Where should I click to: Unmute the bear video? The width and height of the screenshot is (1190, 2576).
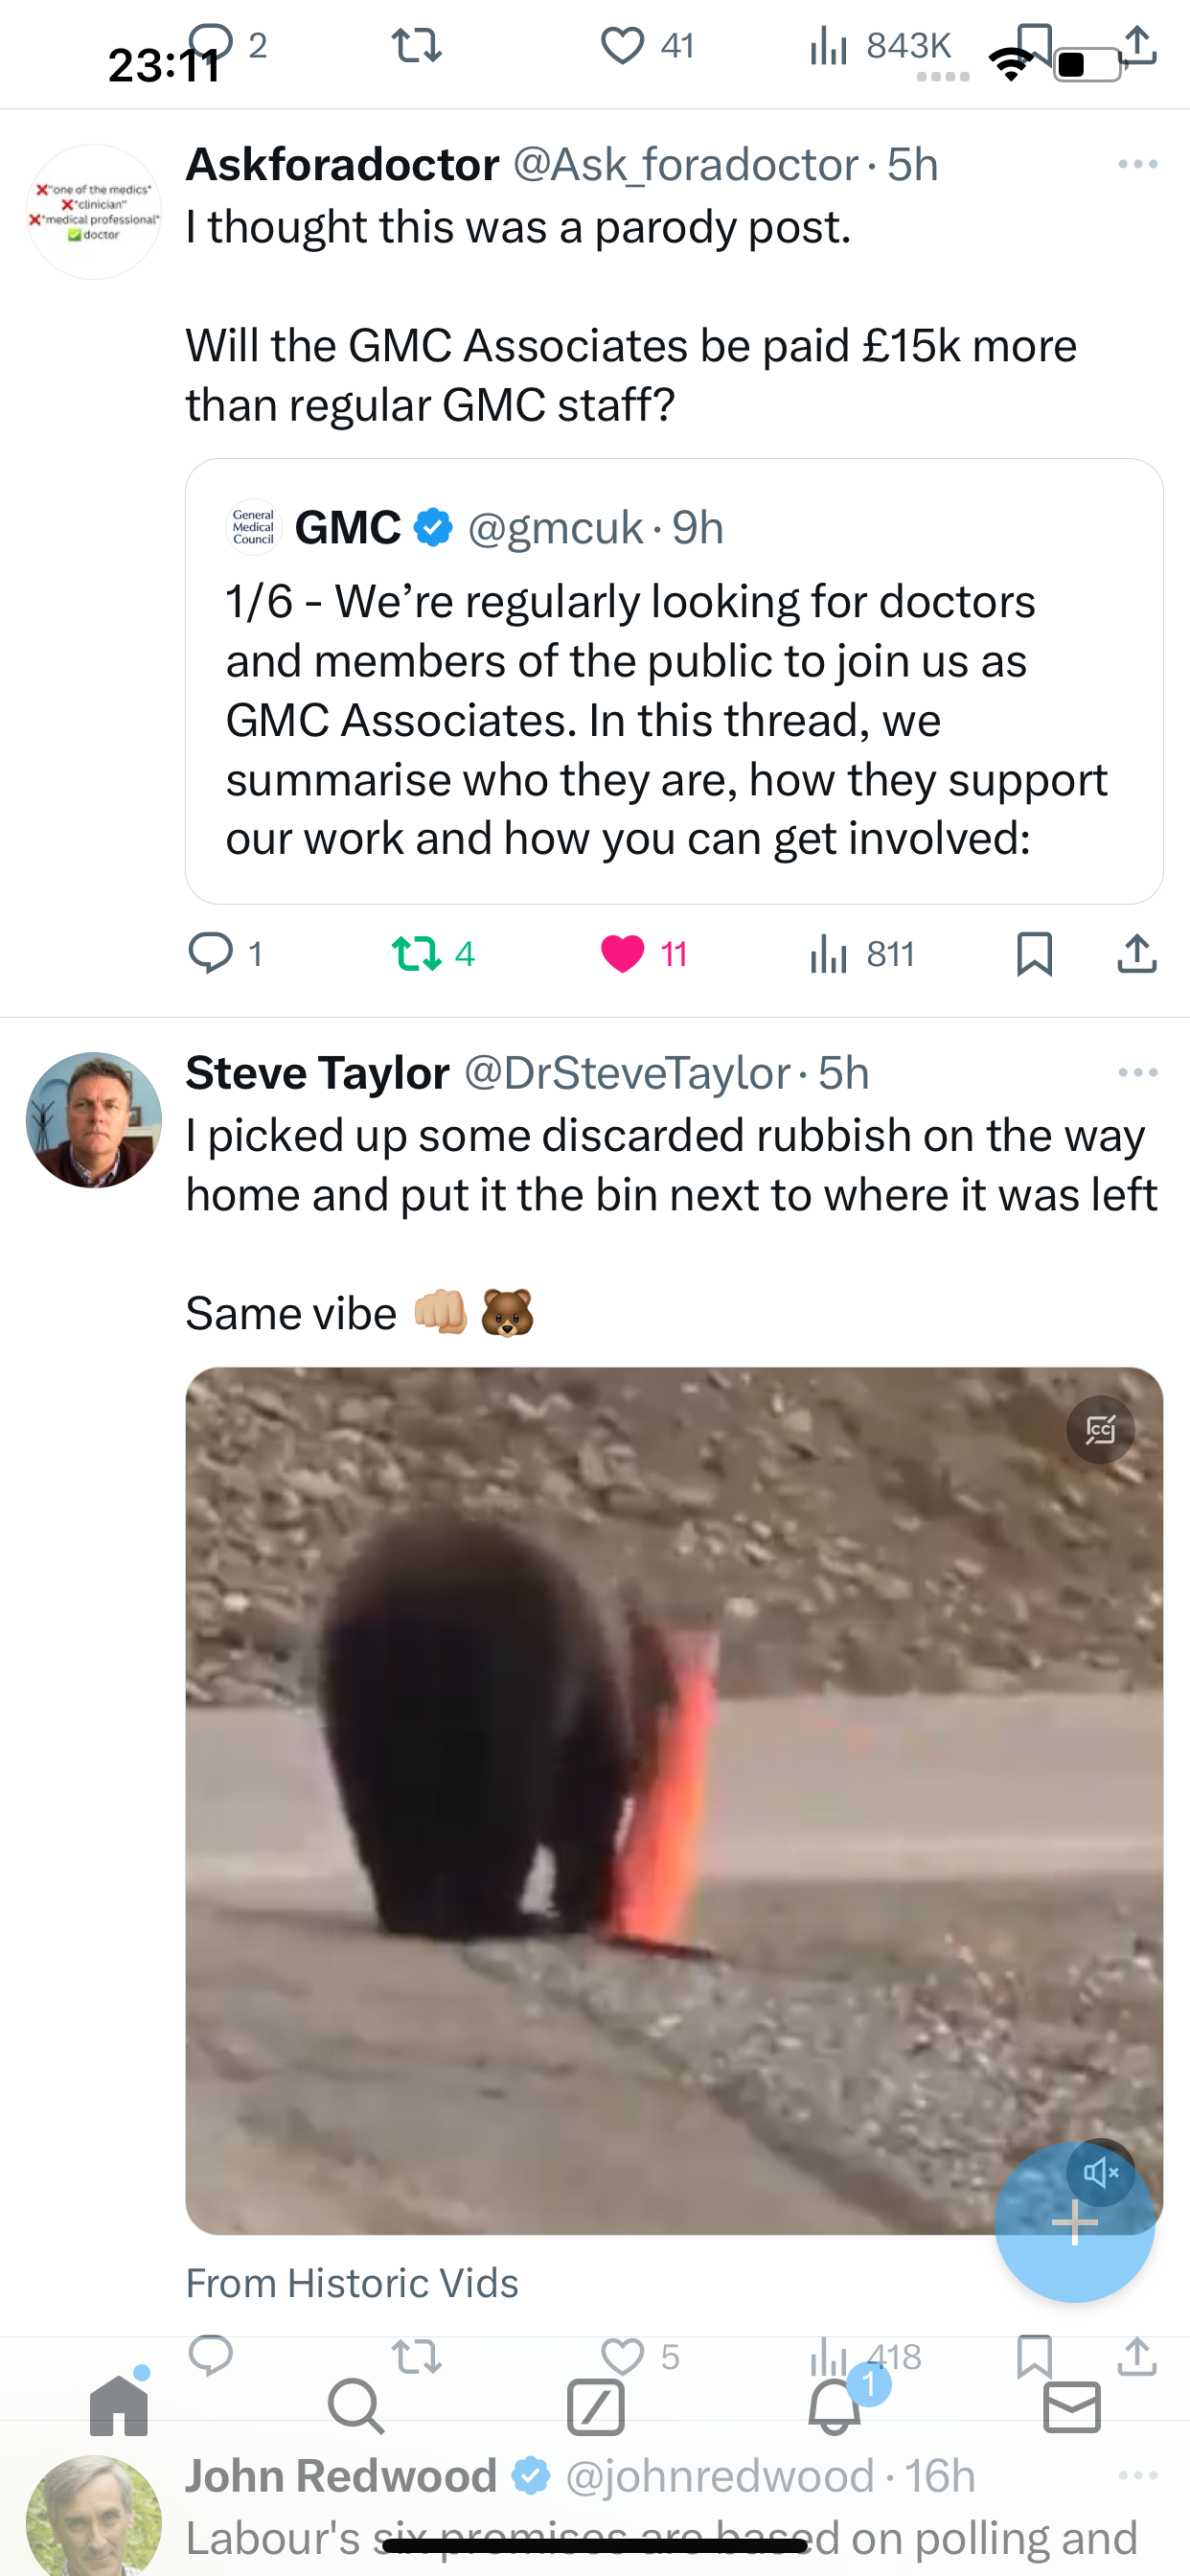click(1100, 2171)
